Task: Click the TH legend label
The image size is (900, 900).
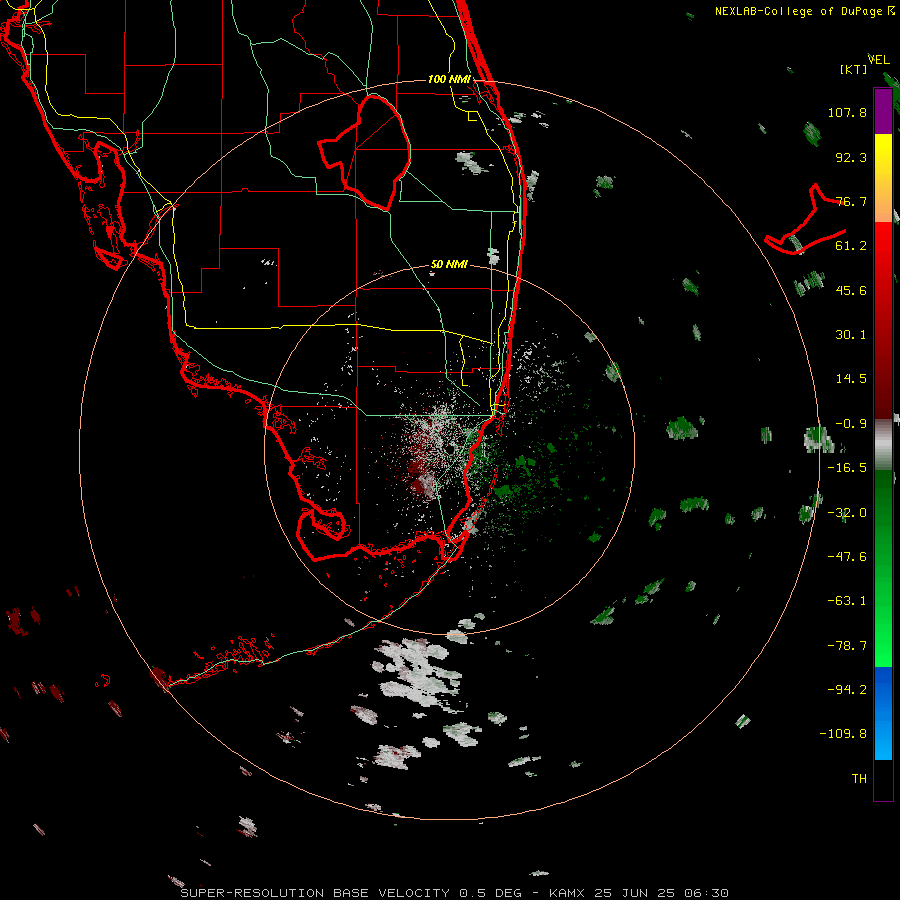Action: [x=859, y=779]
